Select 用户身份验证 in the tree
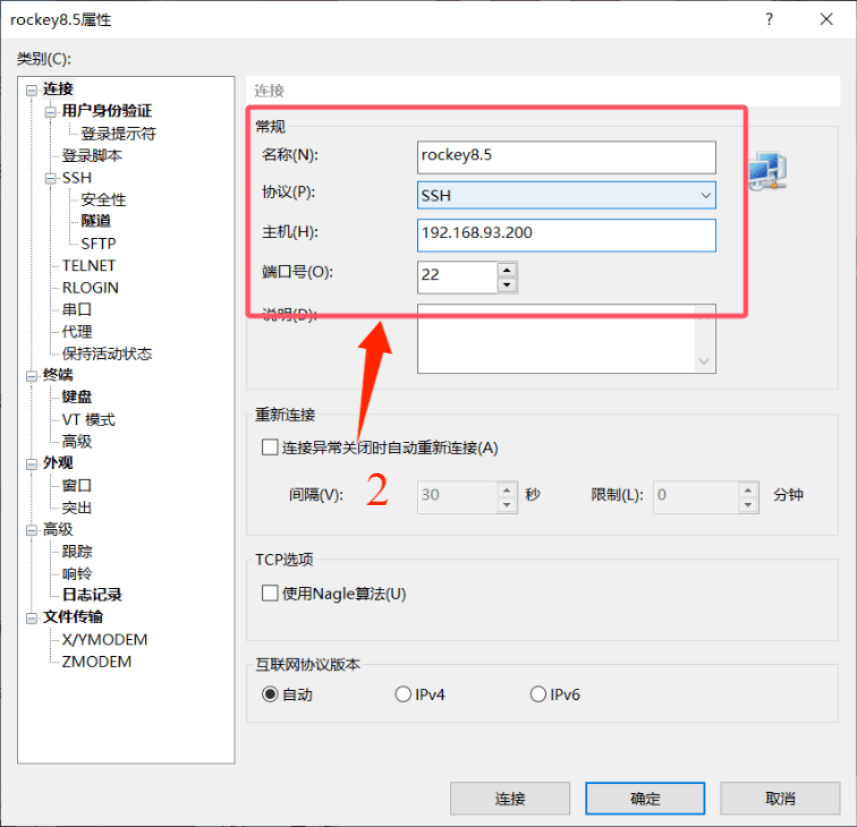The width and height of the screenshot is (857, 827). pos(107,111)
